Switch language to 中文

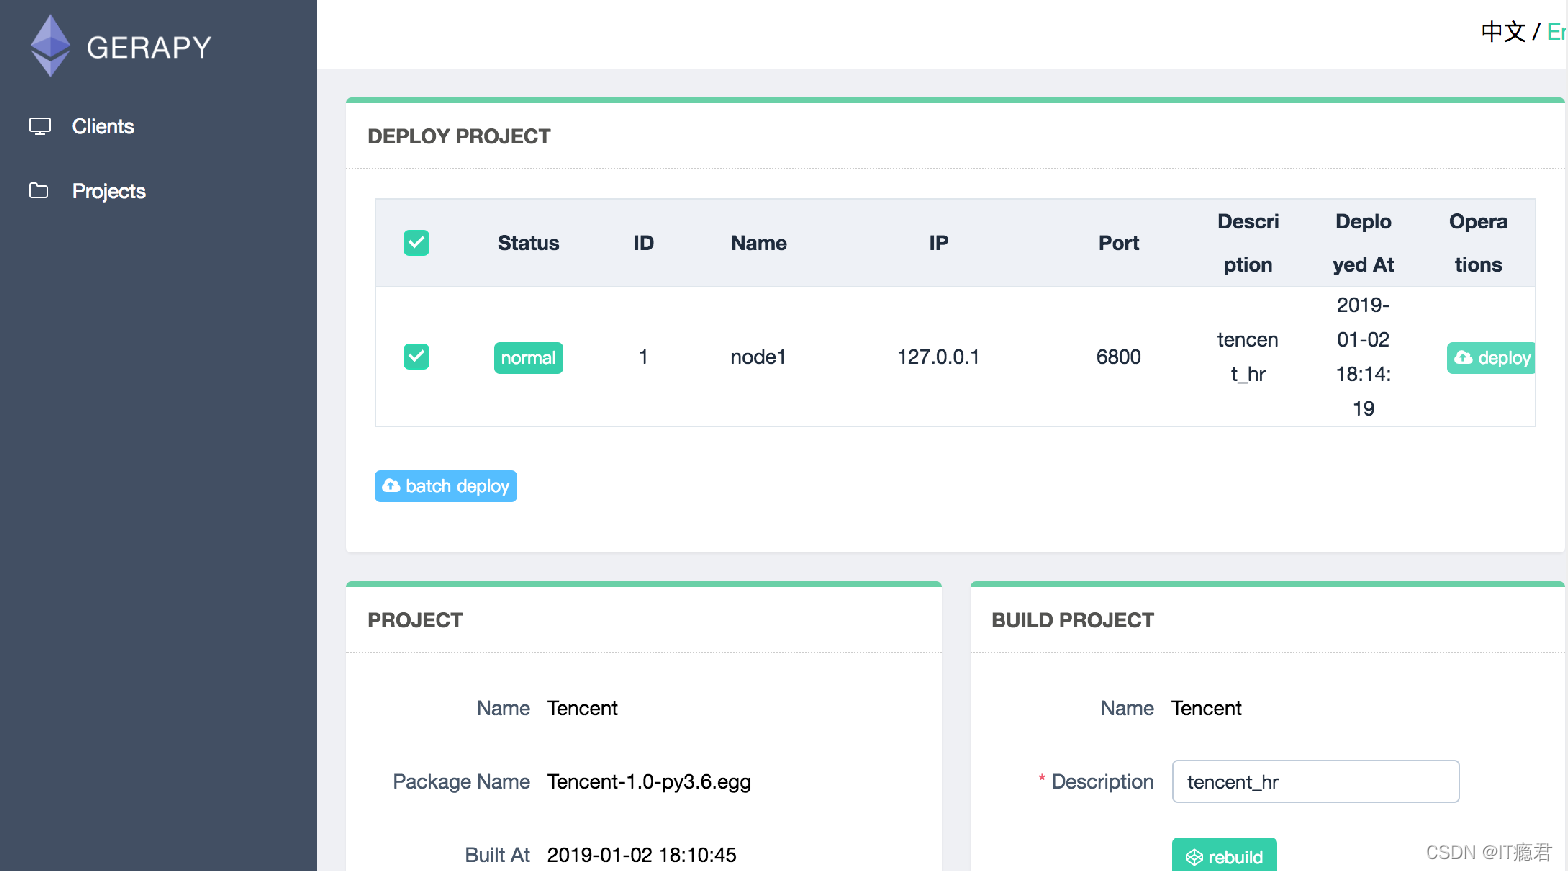[1503, 32]
